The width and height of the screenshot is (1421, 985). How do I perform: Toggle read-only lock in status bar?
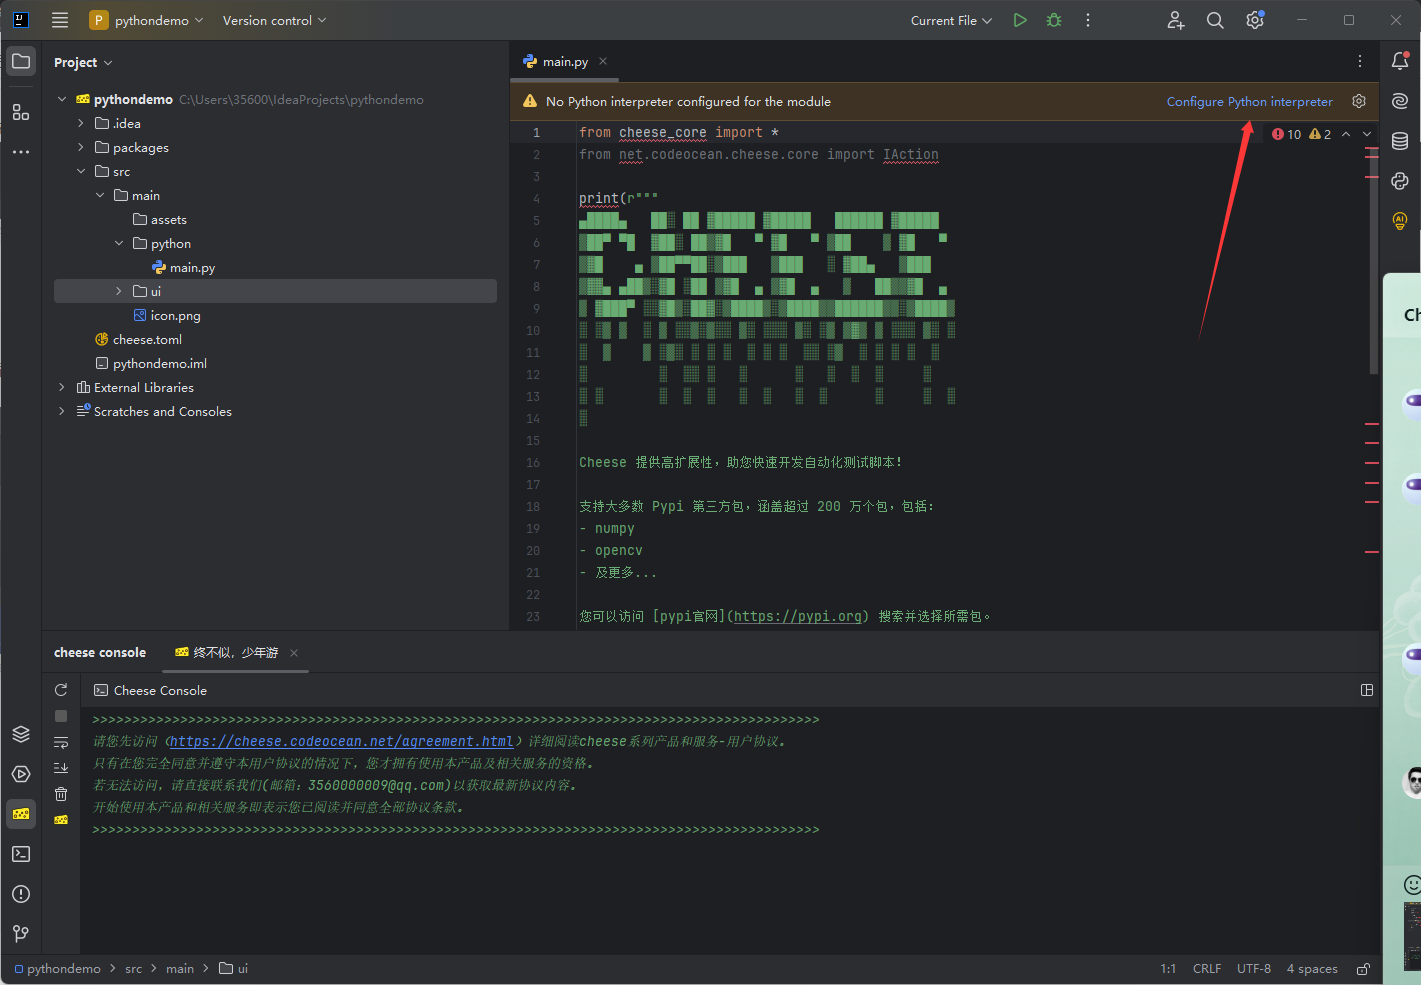[1363, 969]
